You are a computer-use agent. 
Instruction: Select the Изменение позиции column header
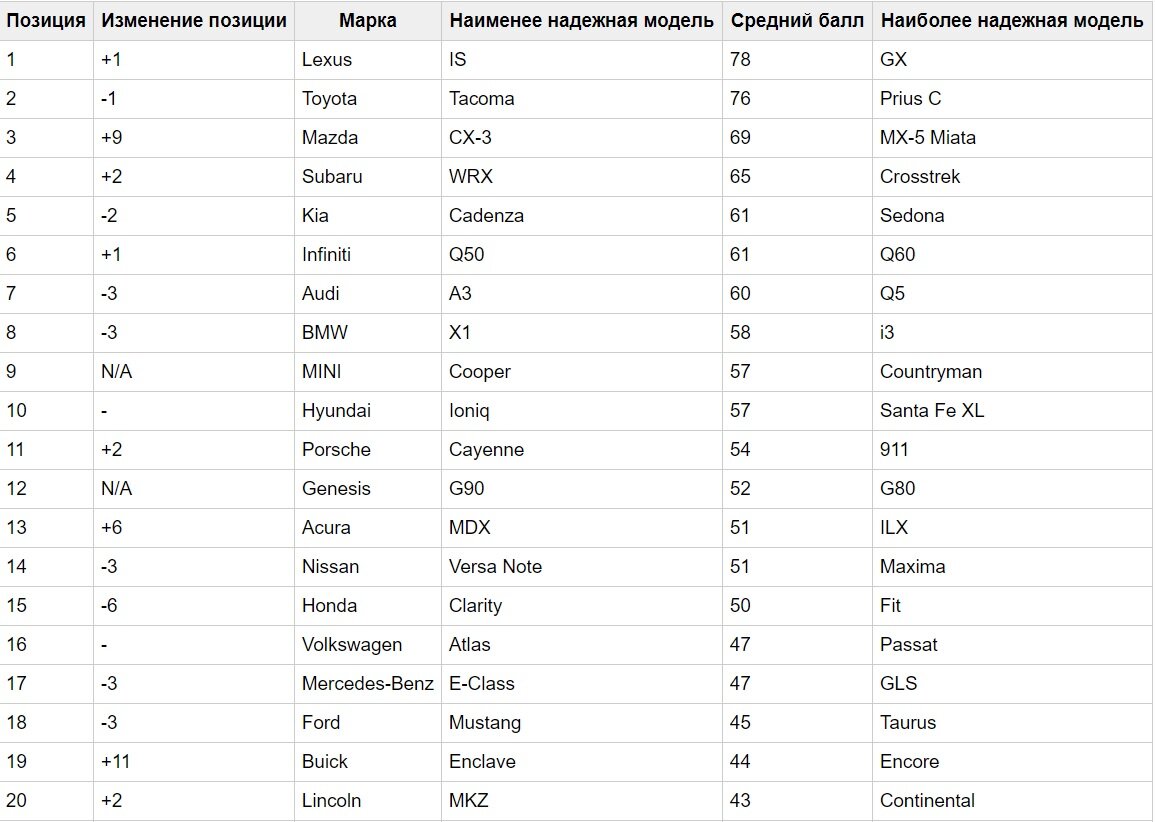194,21
